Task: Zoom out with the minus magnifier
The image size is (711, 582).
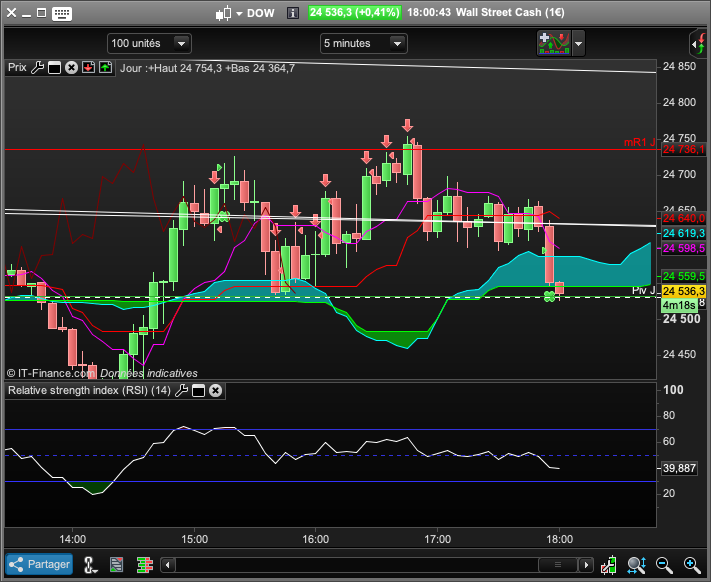Action: tap(664, 565)
